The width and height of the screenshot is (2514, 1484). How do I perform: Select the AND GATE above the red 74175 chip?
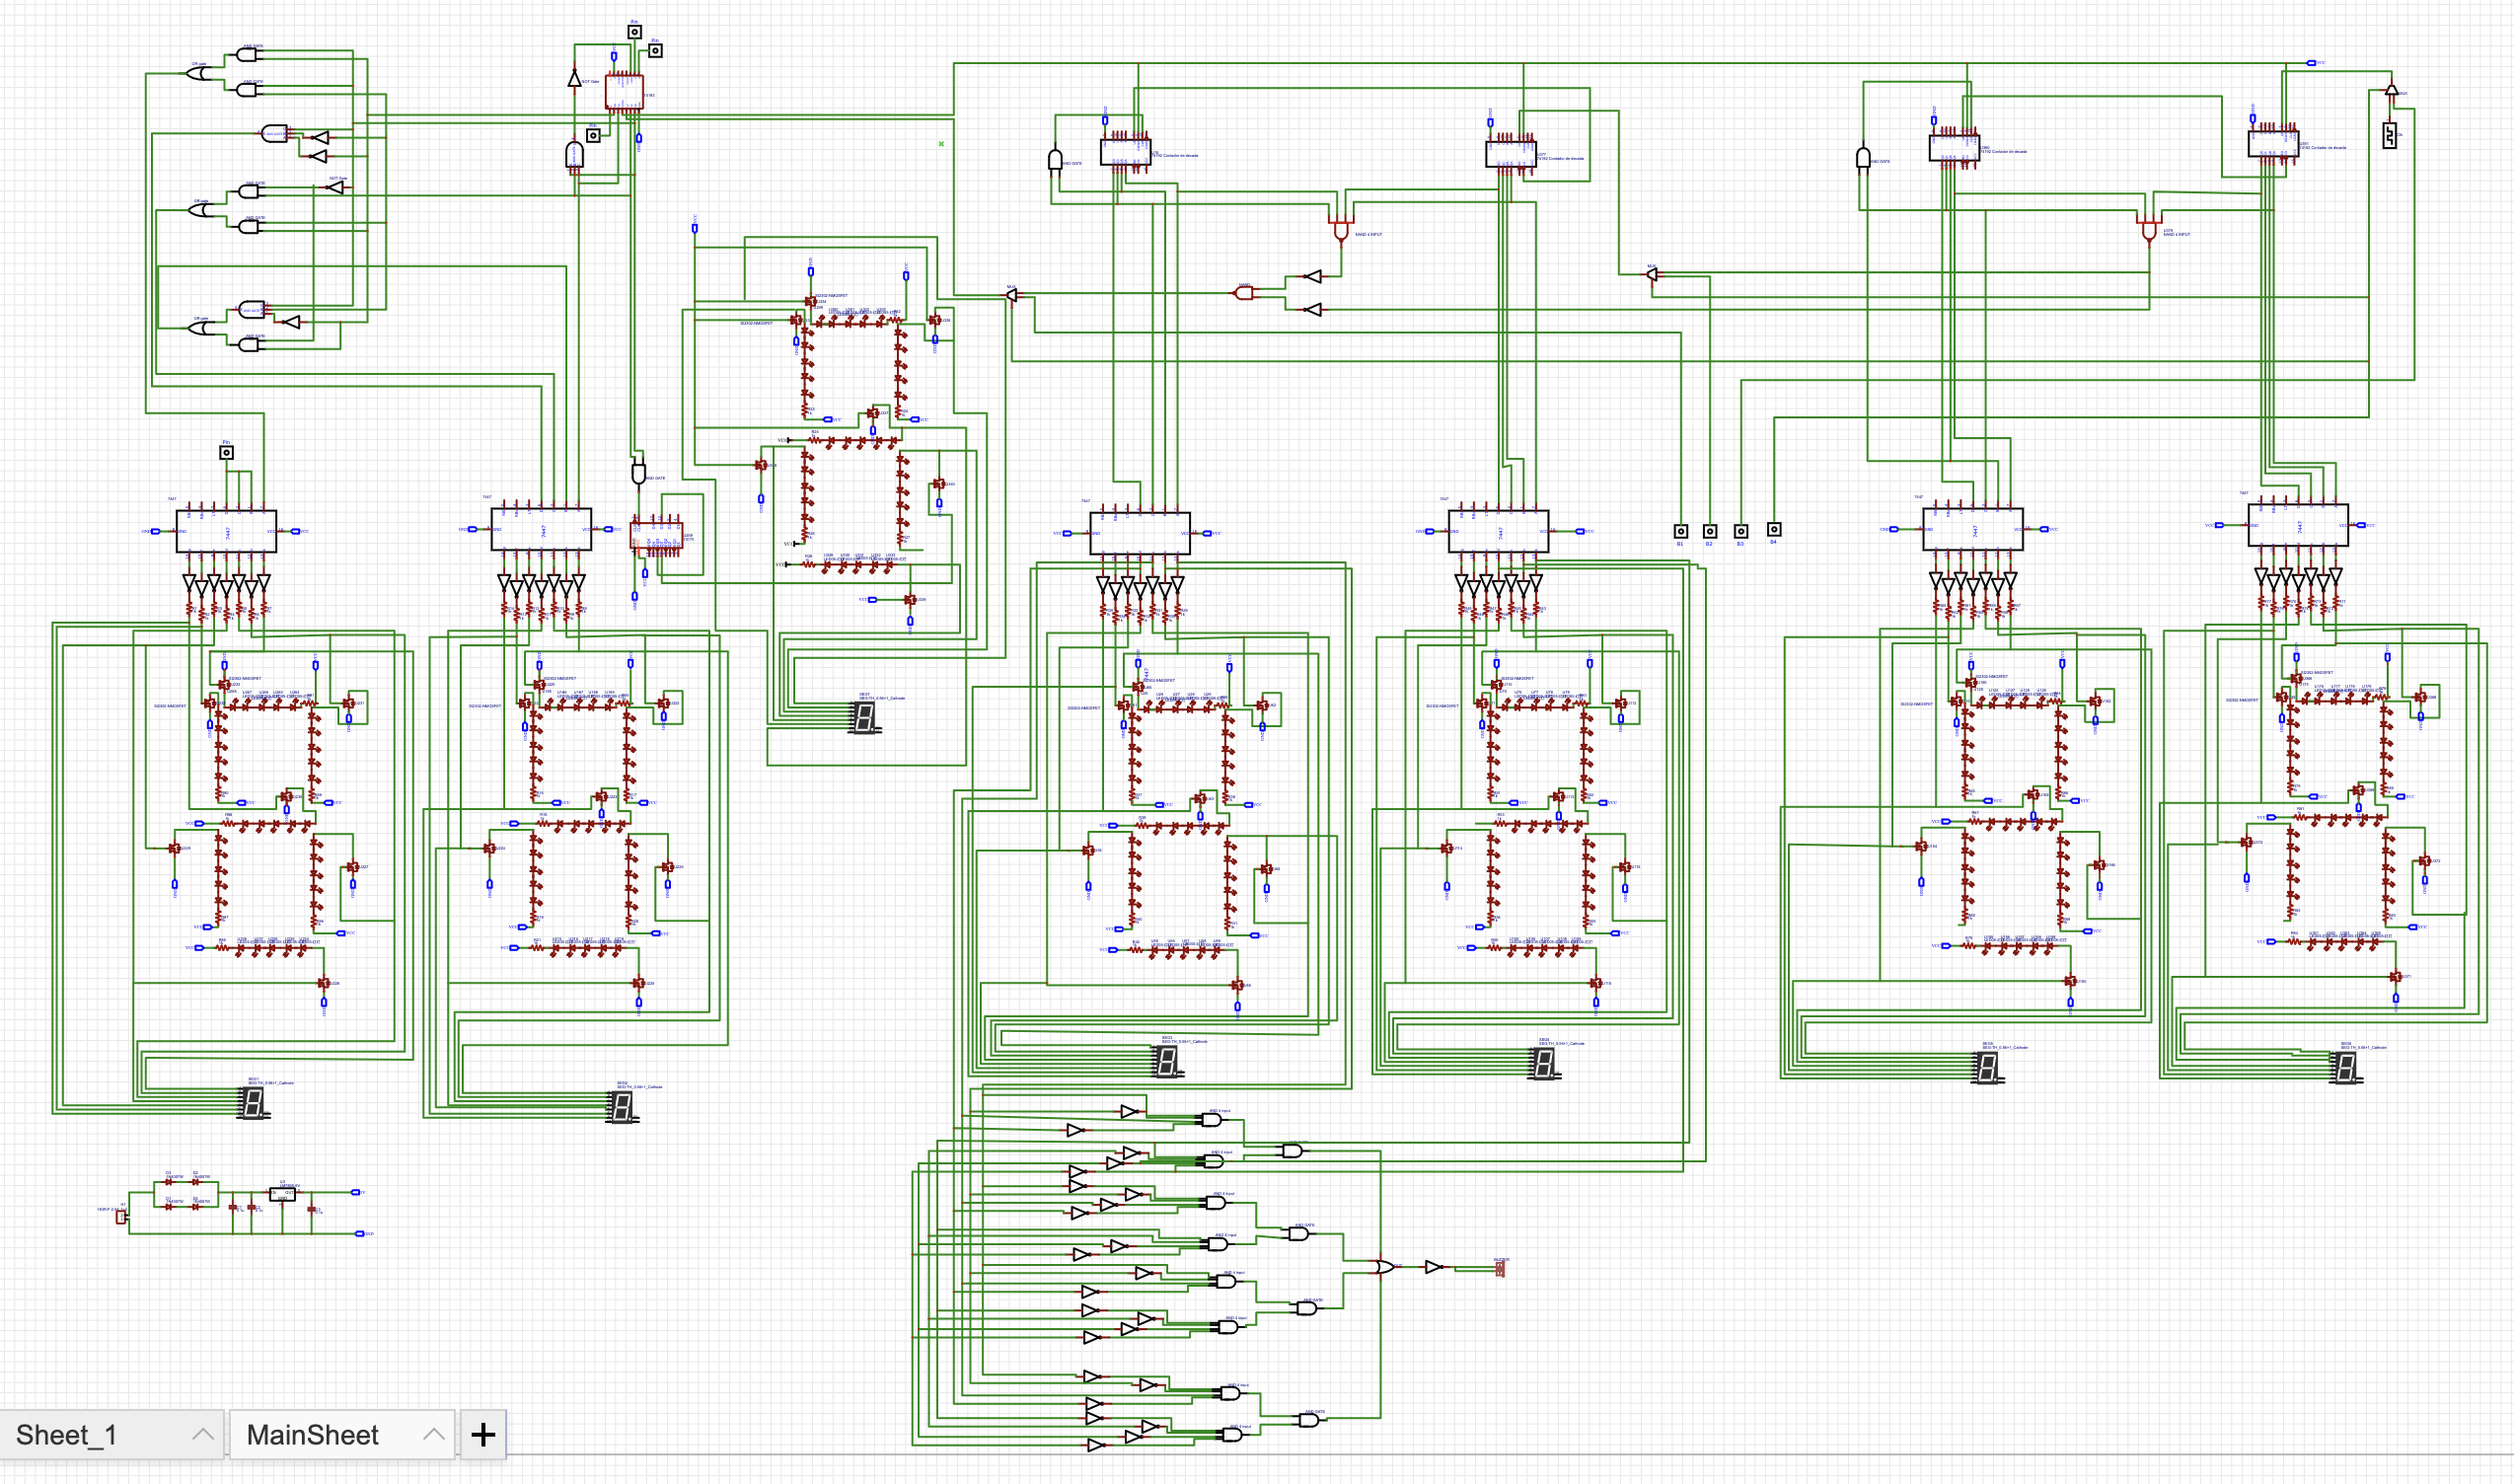[x=638, y=472]
